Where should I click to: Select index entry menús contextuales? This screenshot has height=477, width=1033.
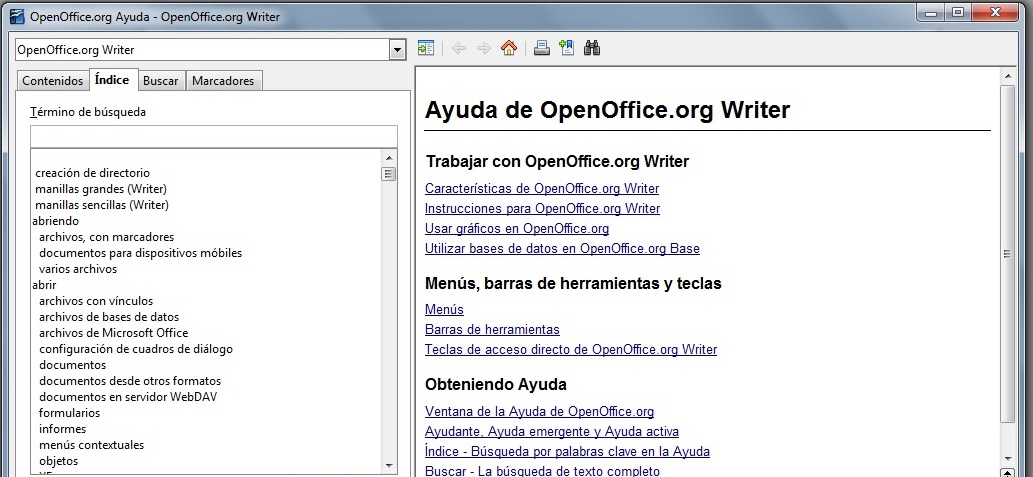pyautogui.click(x=91, y=445)
